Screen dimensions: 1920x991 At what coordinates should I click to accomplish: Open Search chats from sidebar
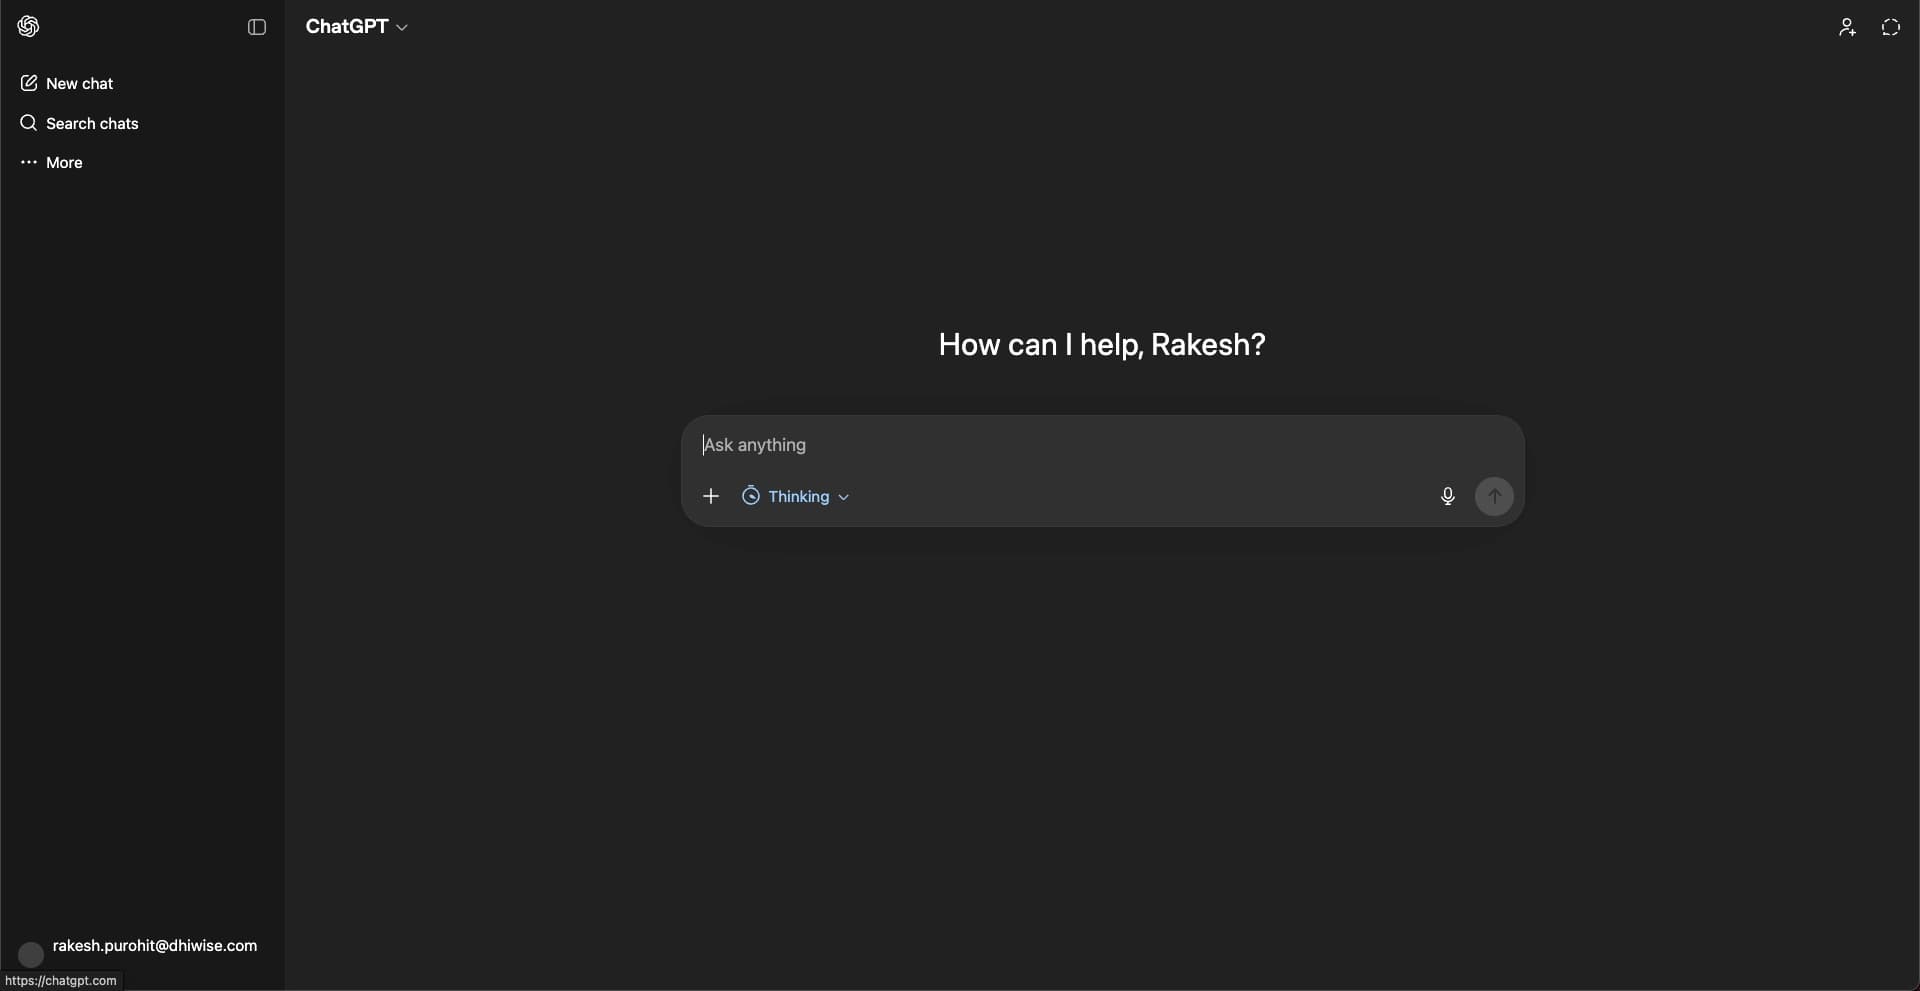91,123
